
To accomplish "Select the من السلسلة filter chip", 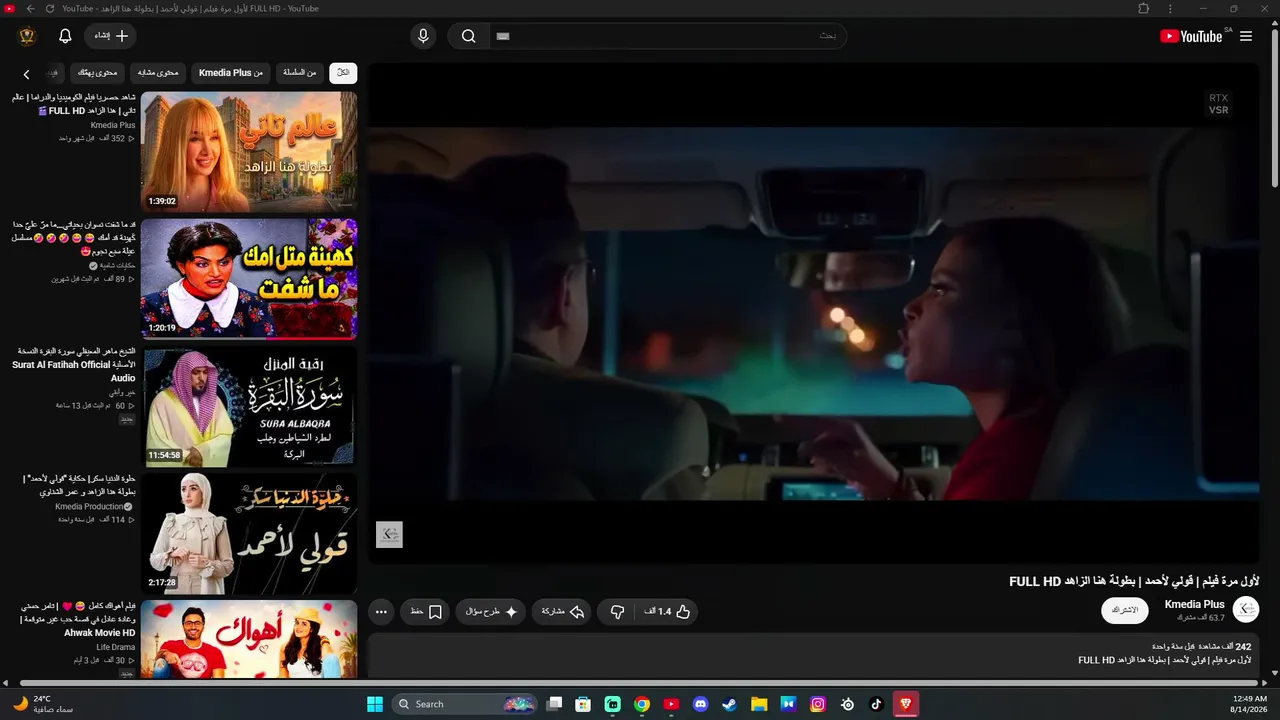I will [x=299, y=72].
